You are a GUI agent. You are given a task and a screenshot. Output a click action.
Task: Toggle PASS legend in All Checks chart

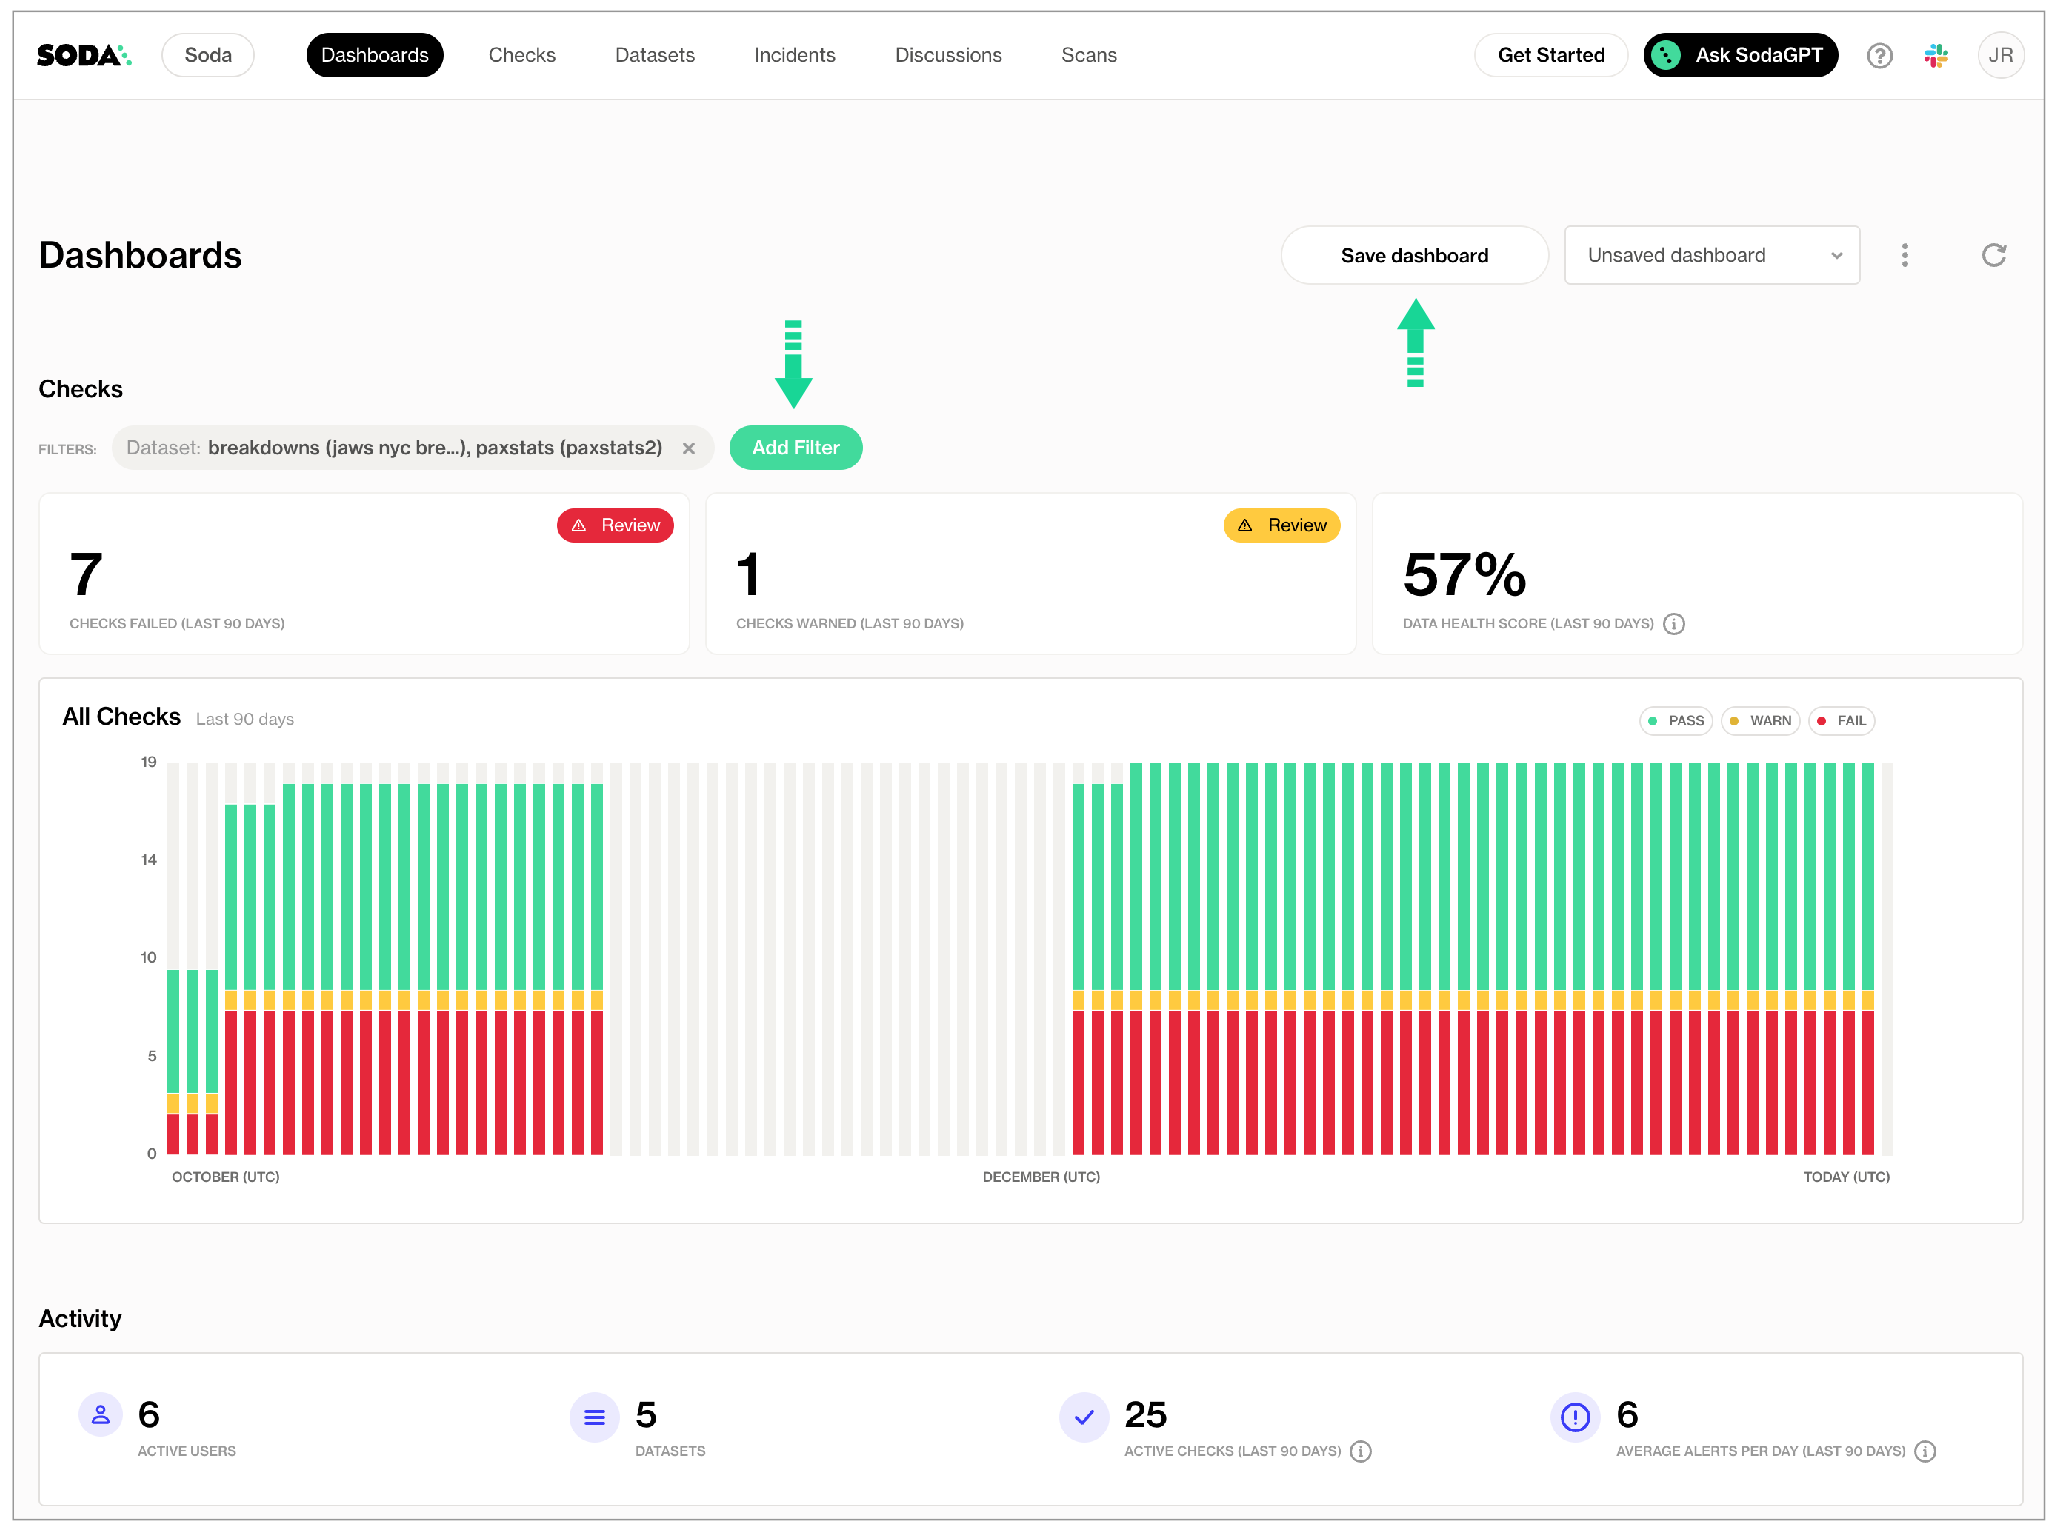point(1676,721)
